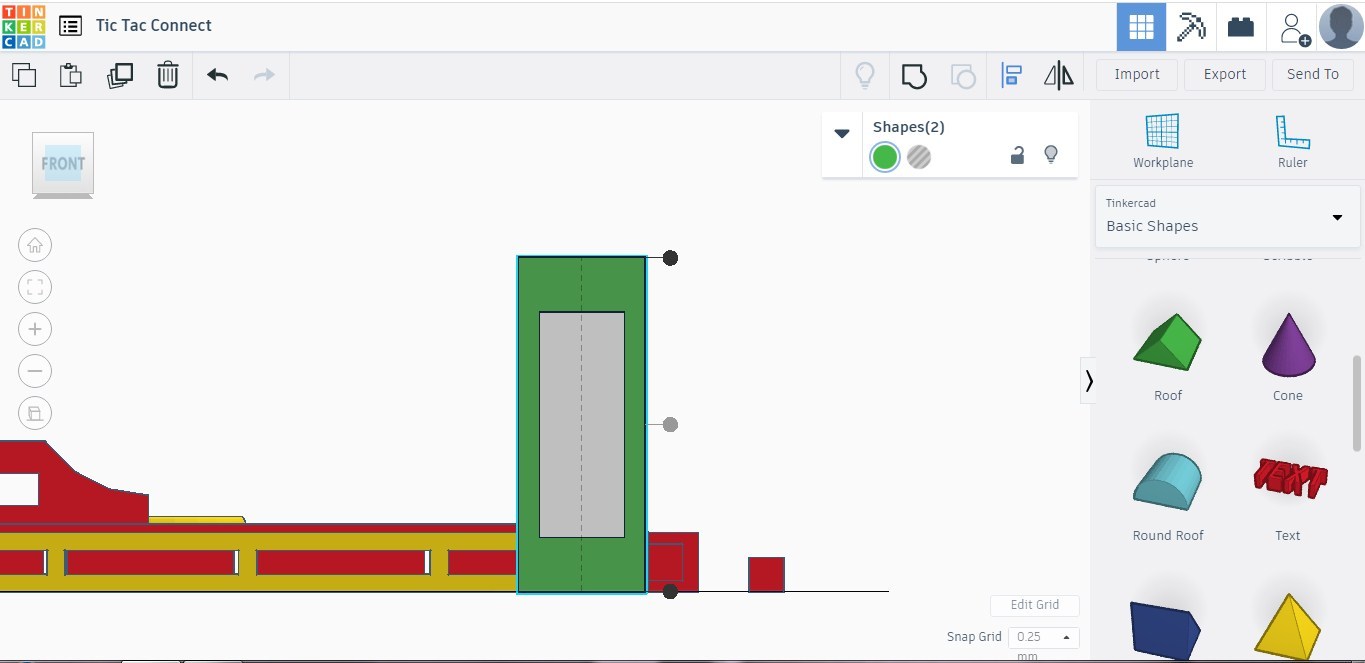
Task: Duplicate and repeat the selection
Action: pyautogui.click(x=119, y=75)
